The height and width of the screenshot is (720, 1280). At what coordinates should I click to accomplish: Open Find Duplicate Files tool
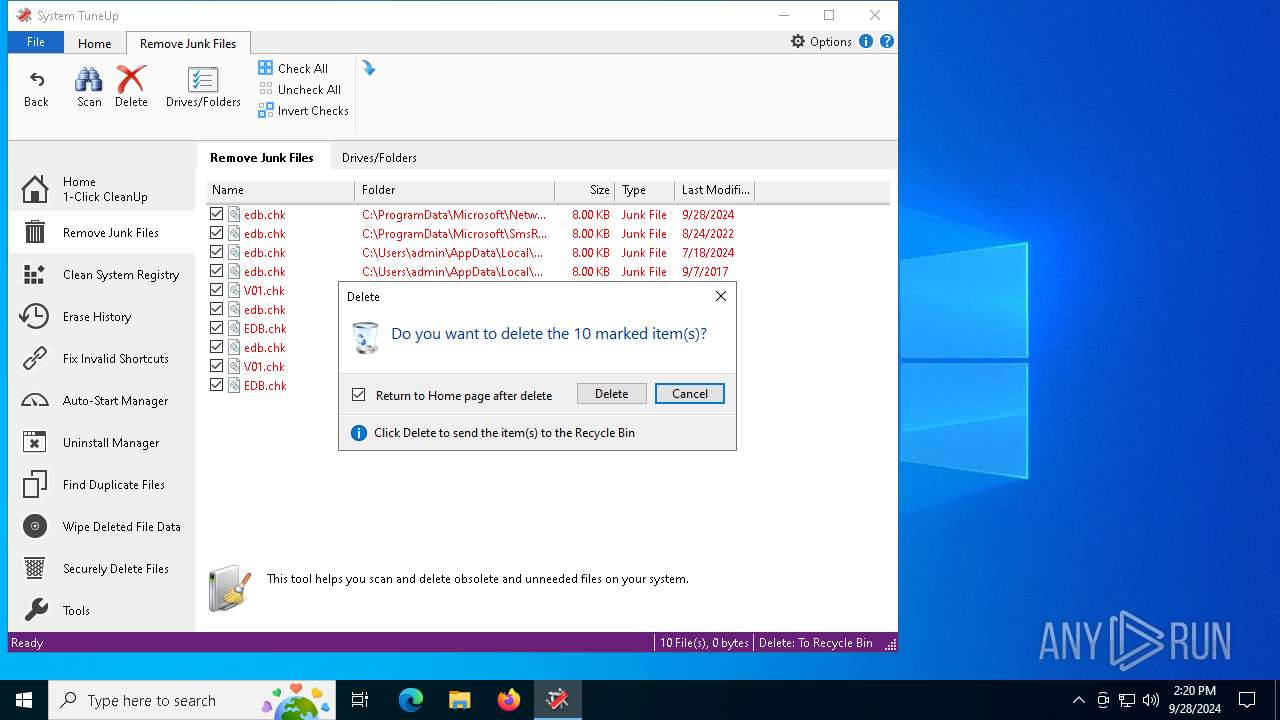point(102,484)
